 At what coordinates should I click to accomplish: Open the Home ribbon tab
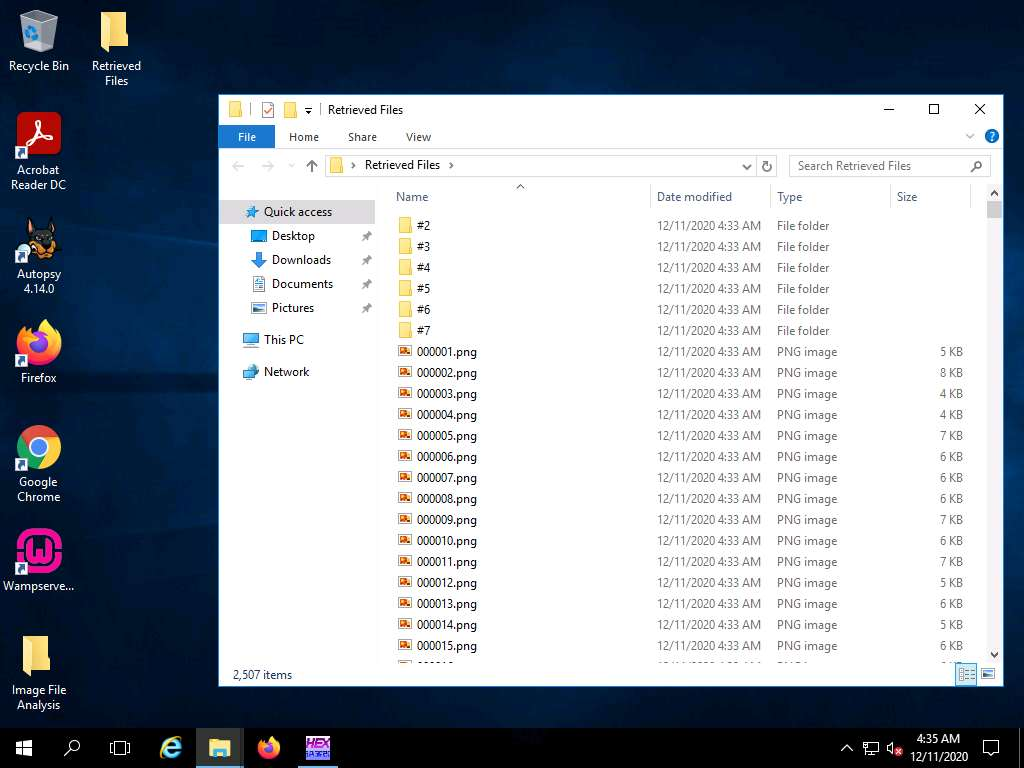(x=304, y=137)
